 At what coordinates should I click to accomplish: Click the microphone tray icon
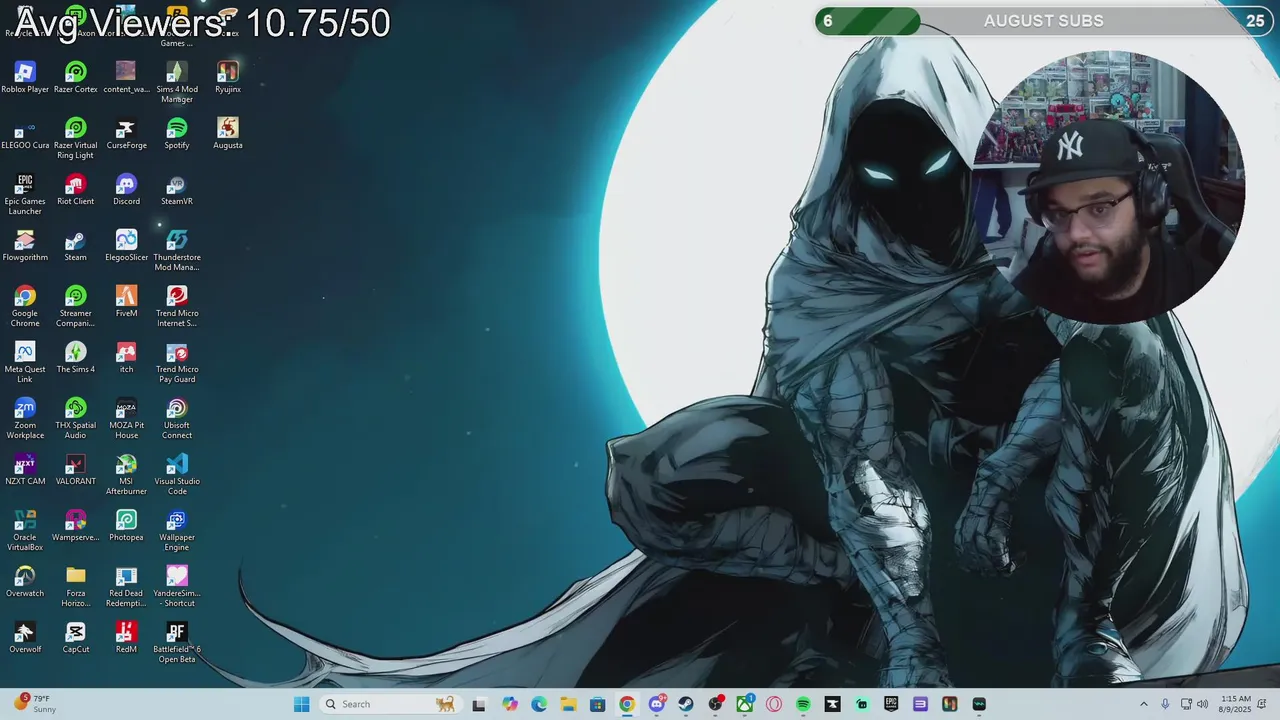point(1165,704)
